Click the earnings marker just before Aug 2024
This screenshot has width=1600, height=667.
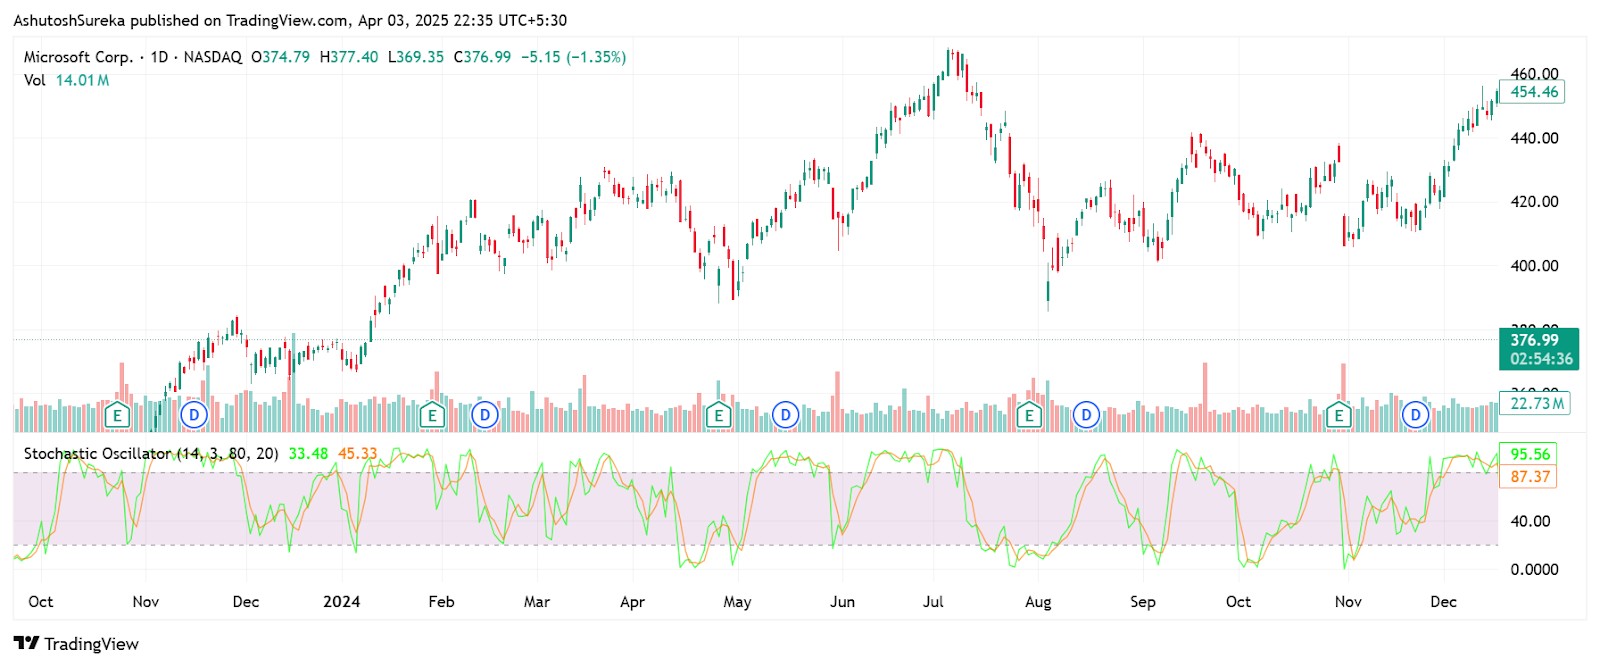click(1029, 414)
